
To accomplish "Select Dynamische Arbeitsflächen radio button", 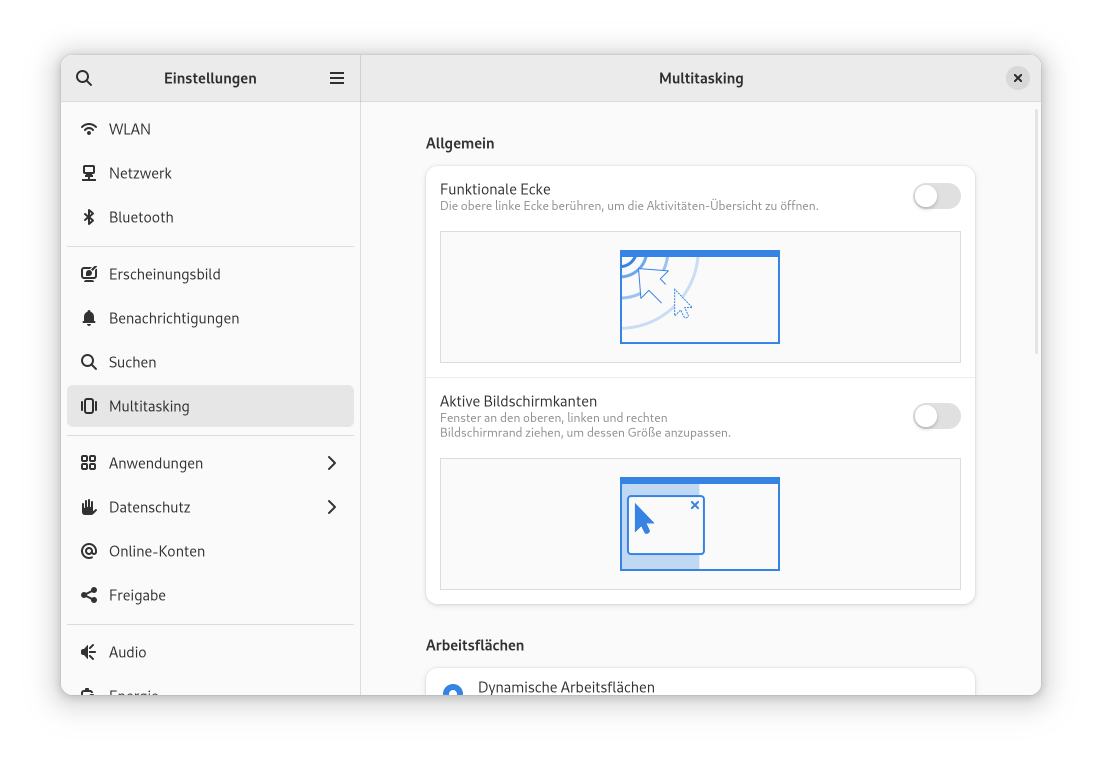I will [x=453, y=690].
